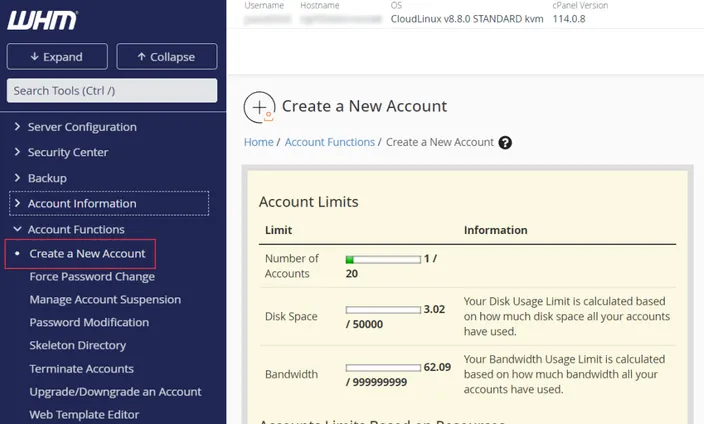The height and width of the screenshot is (424, 704).
Task: Click the down arrow icon on Expand
Action: [35, 57]
